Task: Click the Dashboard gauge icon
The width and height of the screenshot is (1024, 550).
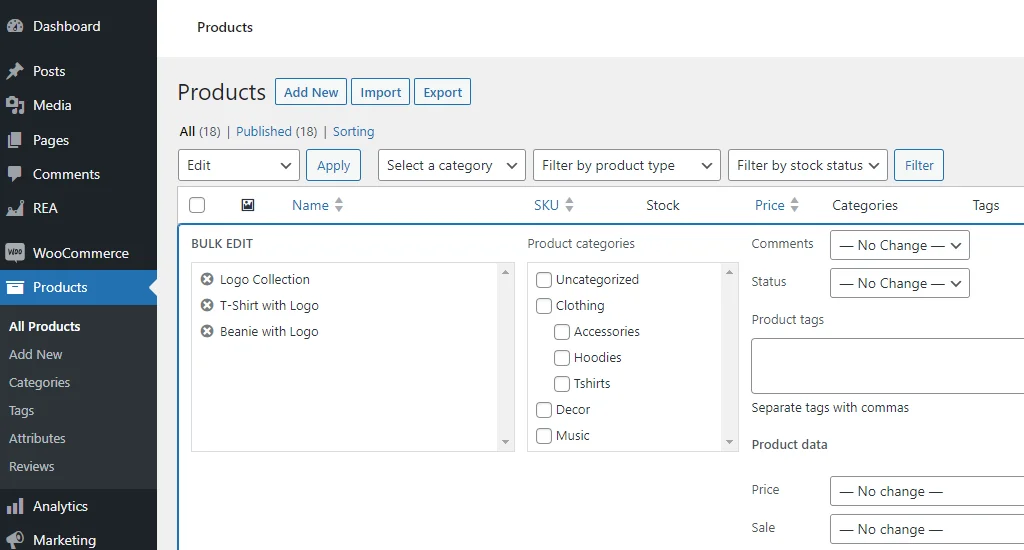Action: pos(15,26)
